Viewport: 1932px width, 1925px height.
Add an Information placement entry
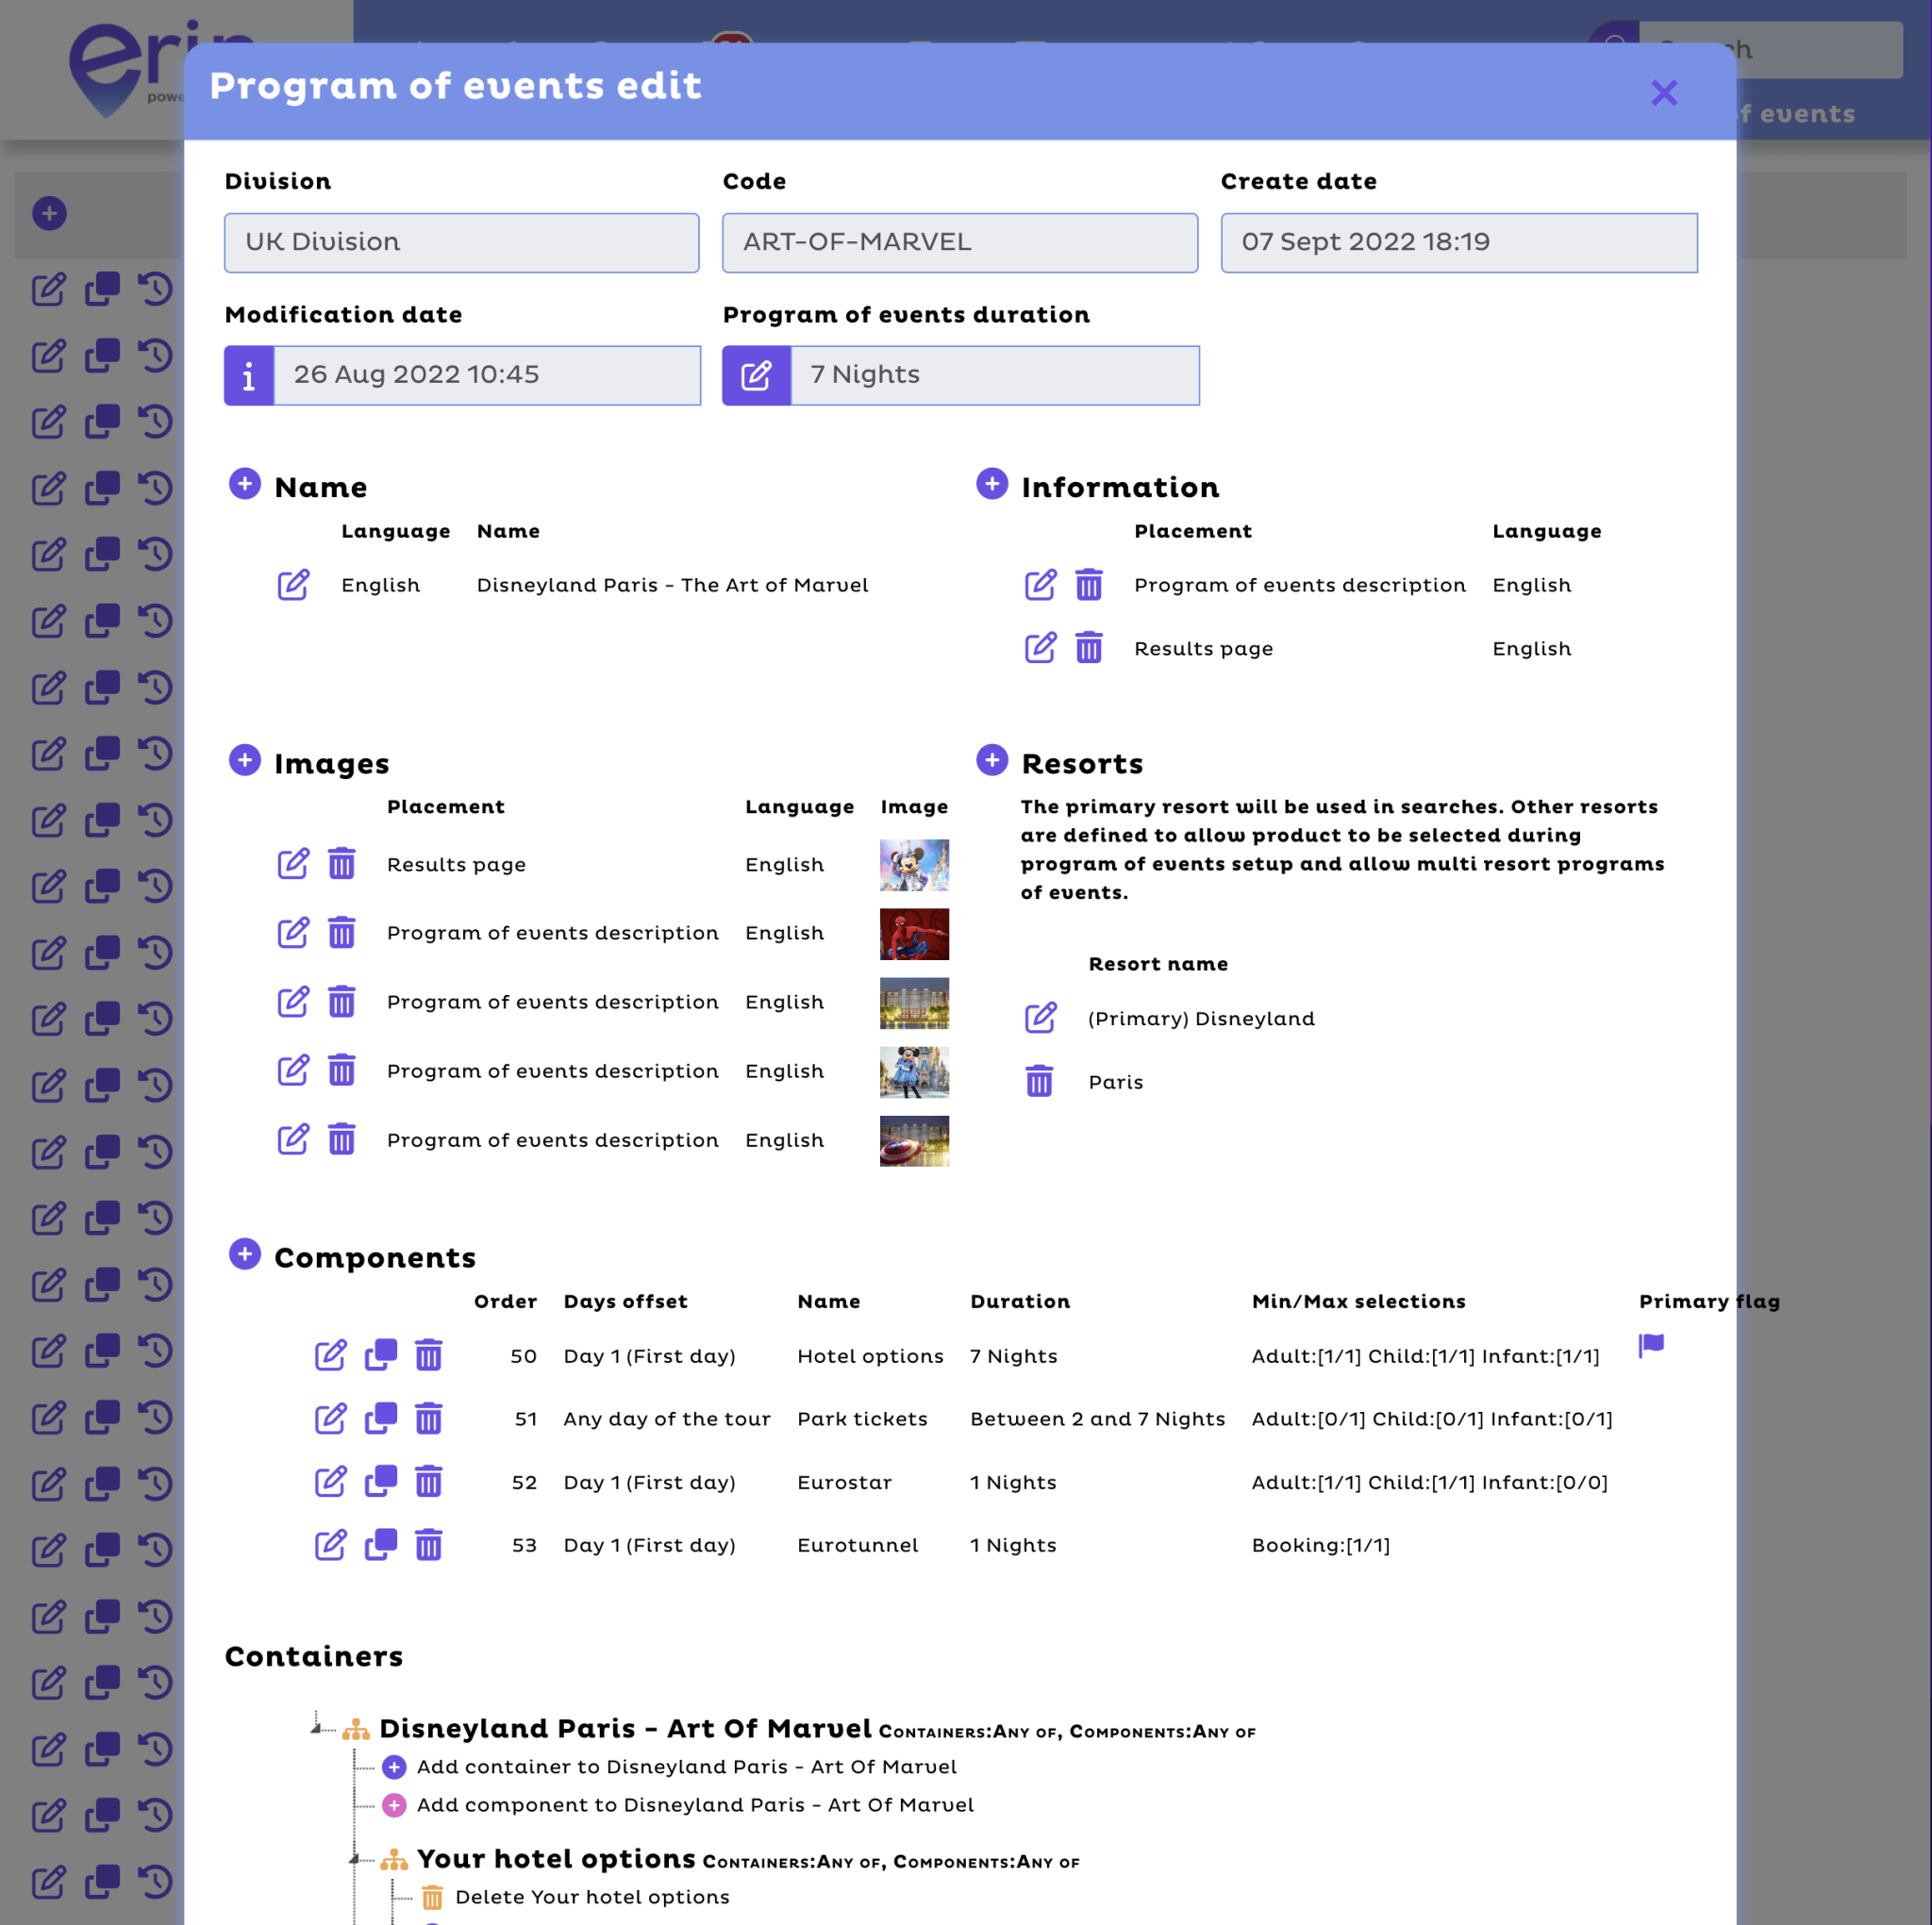click(992, 484)
